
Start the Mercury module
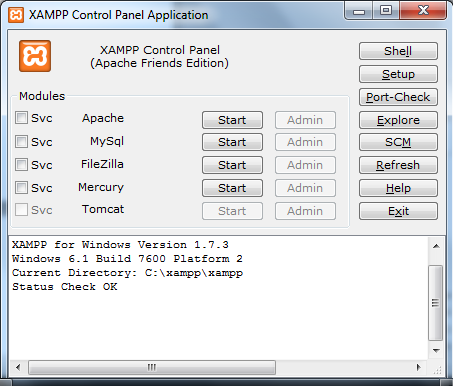(x=232, y=188)
